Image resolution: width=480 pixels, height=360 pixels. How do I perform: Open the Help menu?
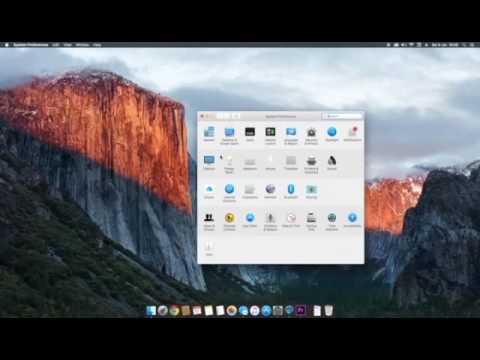[97, 45]
